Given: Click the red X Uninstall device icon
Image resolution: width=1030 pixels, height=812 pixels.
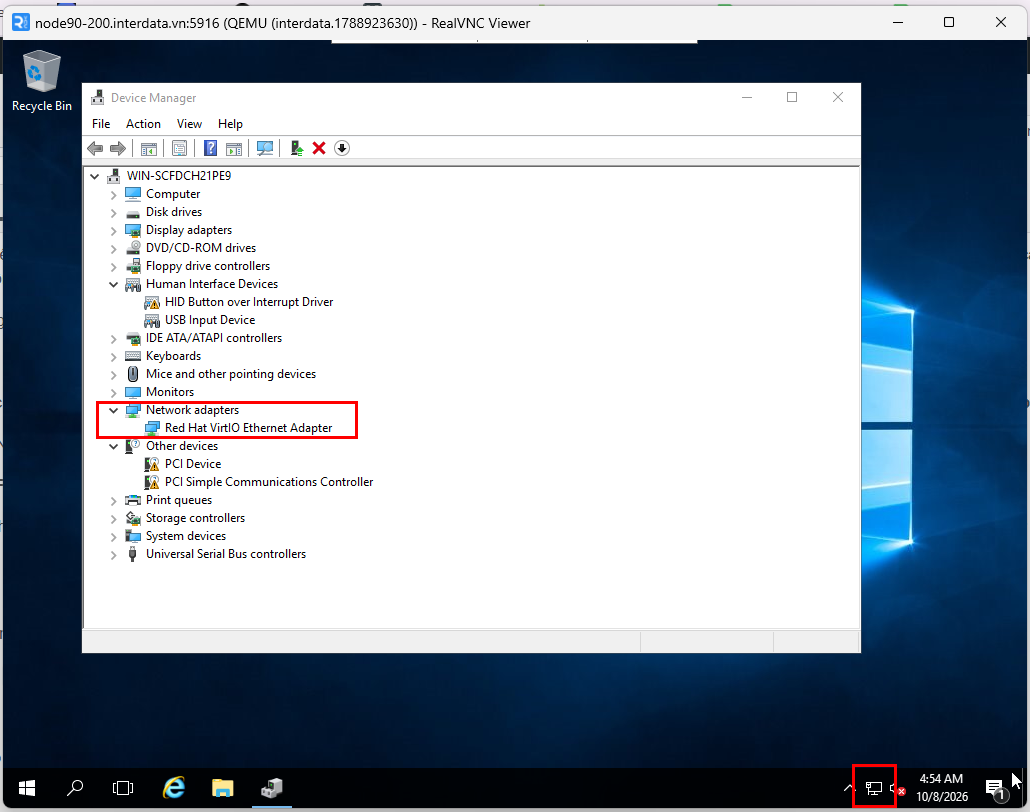Looking at the screenshot, I should [319, 148].
